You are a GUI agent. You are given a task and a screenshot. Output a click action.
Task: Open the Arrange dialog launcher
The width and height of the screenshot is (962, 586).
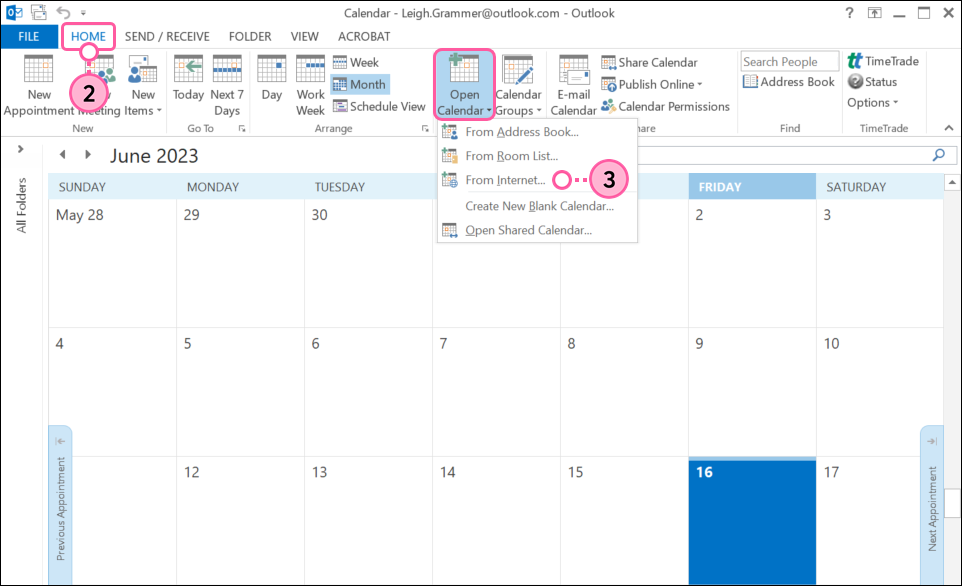tap(425, 128)
